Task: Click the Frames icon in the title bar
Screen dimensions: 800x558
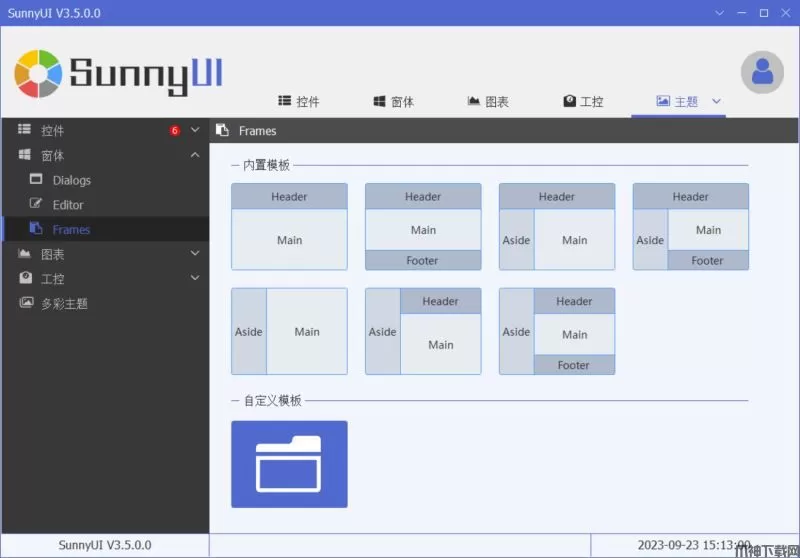Action: [223, 131]
